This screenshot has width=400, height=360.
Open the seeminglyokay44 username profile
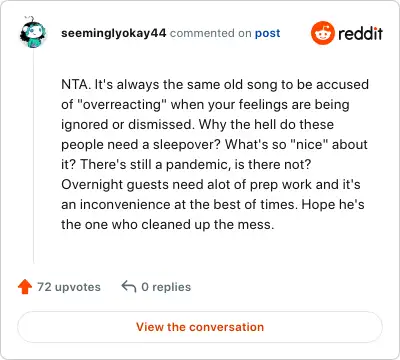[x=113, y=33]
